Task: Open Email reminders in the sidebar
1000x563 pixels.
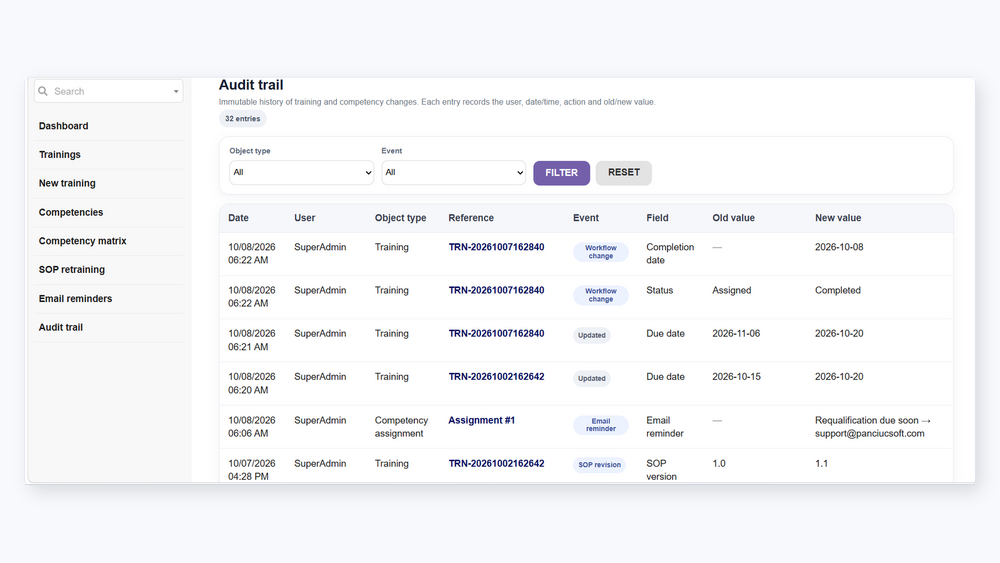Action: 75,298
